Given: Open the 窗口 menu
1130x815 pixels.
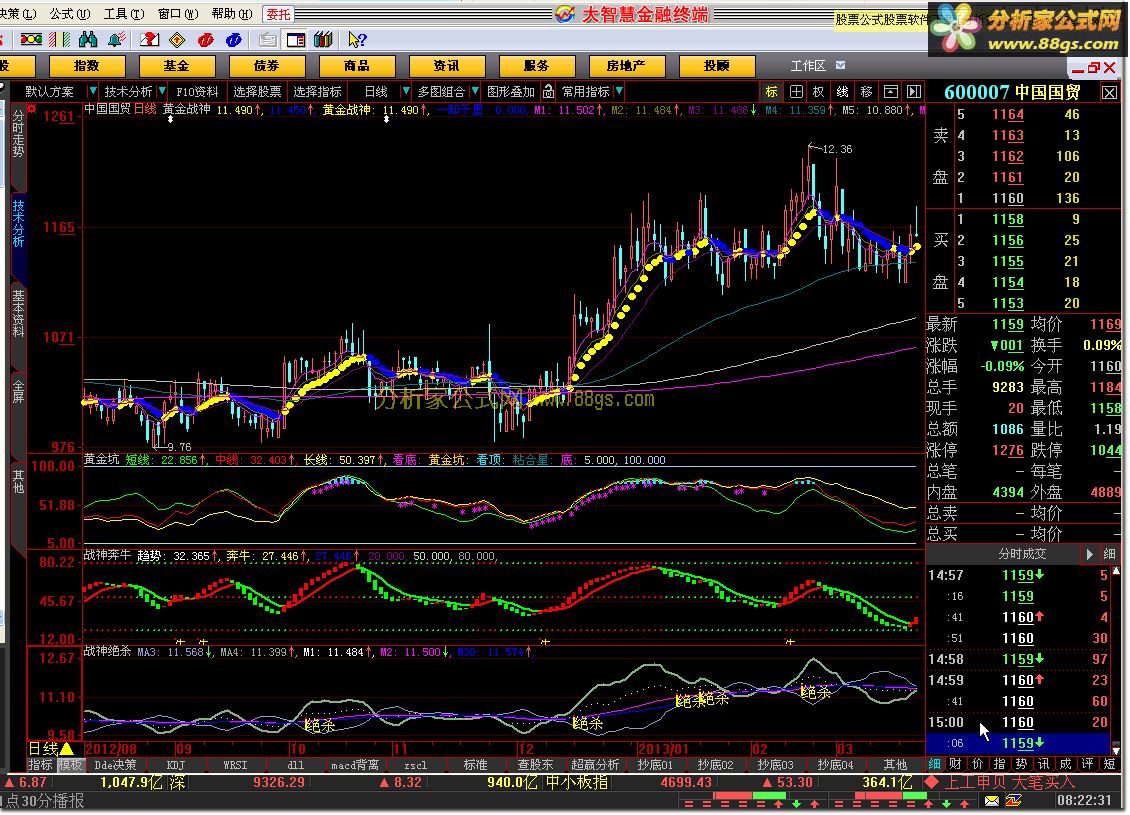Looking at the screenshot, I should (x=177, y=14).
